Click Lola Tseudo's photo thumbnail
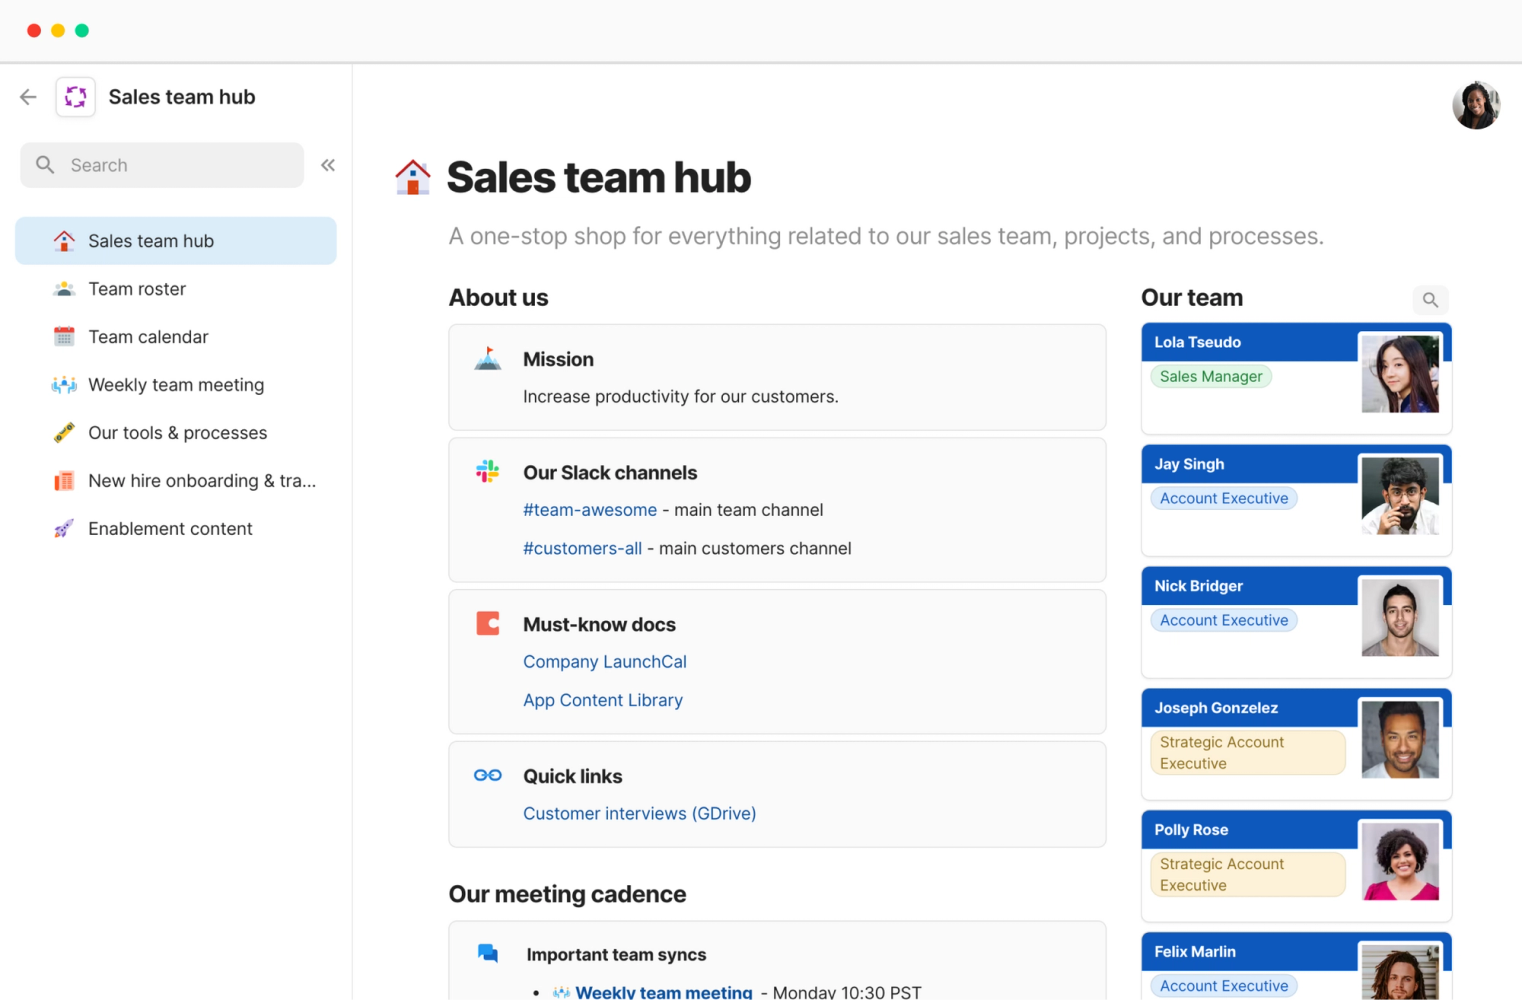The width and height of the screenshot is (1522, 1000). point(1400,373)
